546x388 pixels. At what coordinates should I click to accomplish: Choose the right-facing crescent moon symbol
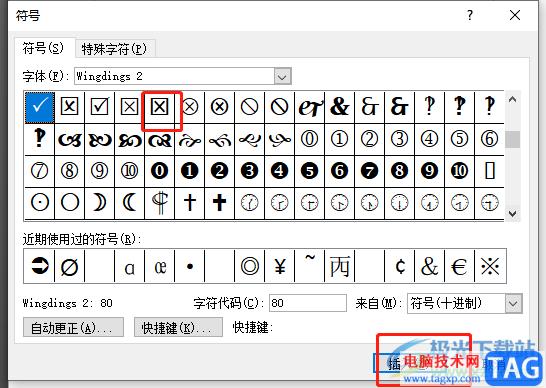(100, 203)
